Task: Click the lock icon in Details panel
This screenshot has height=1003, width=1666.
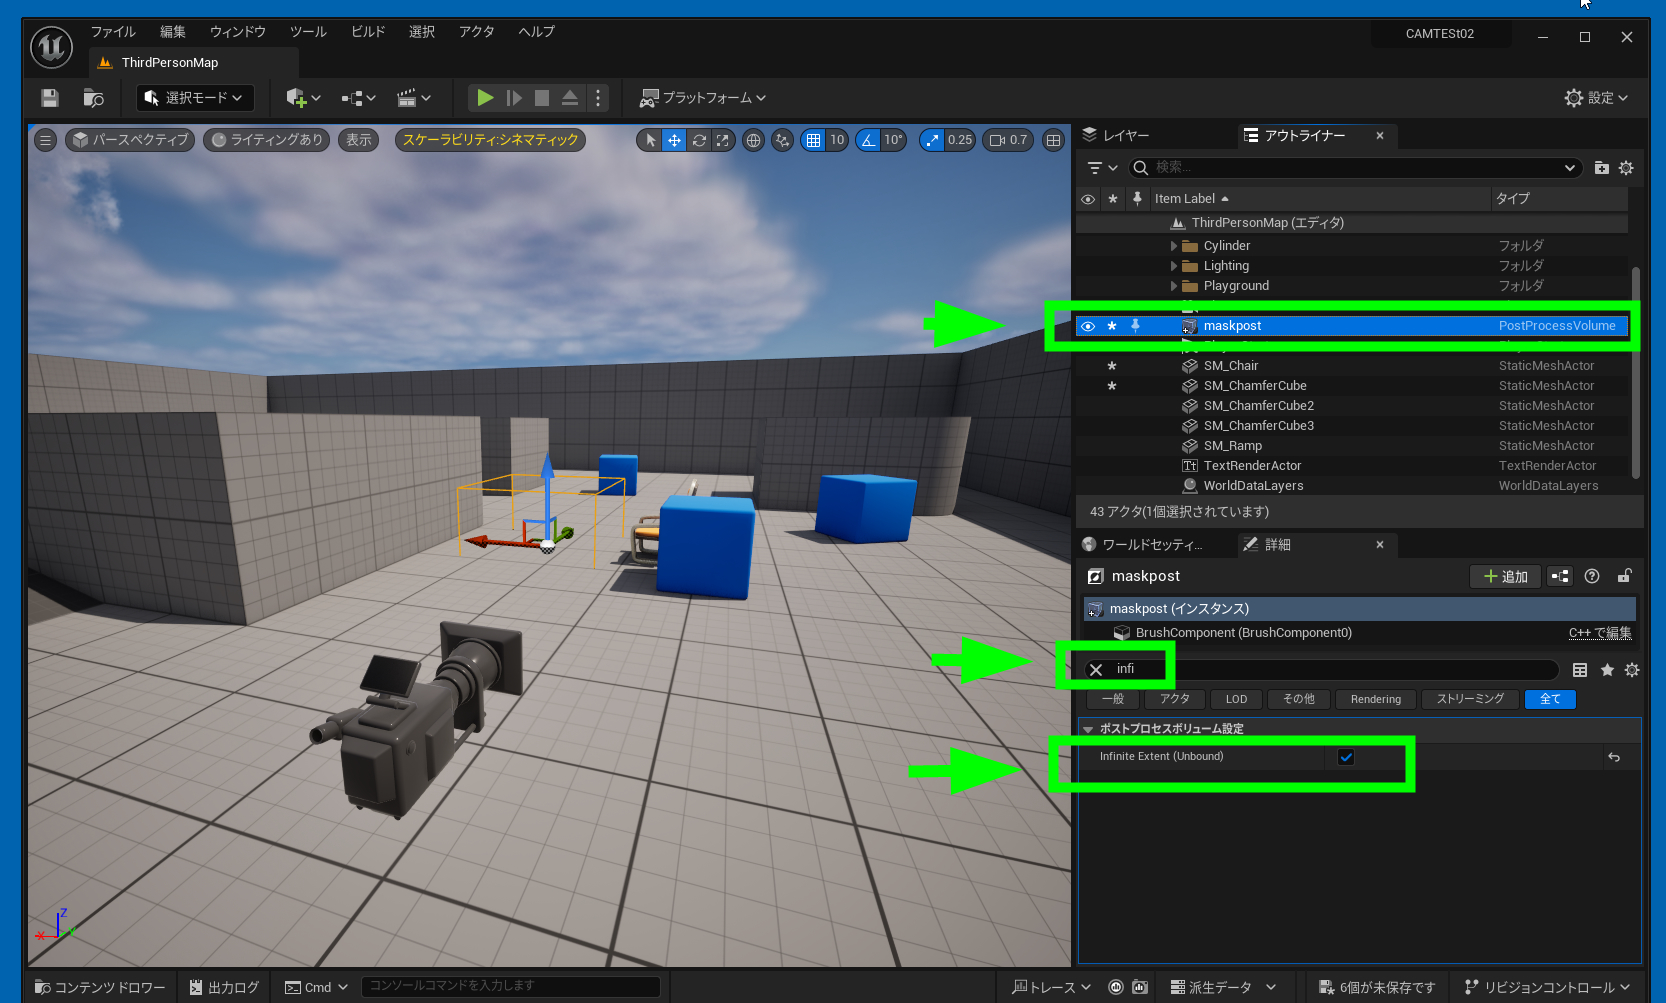Action: tap(1624, 576)
